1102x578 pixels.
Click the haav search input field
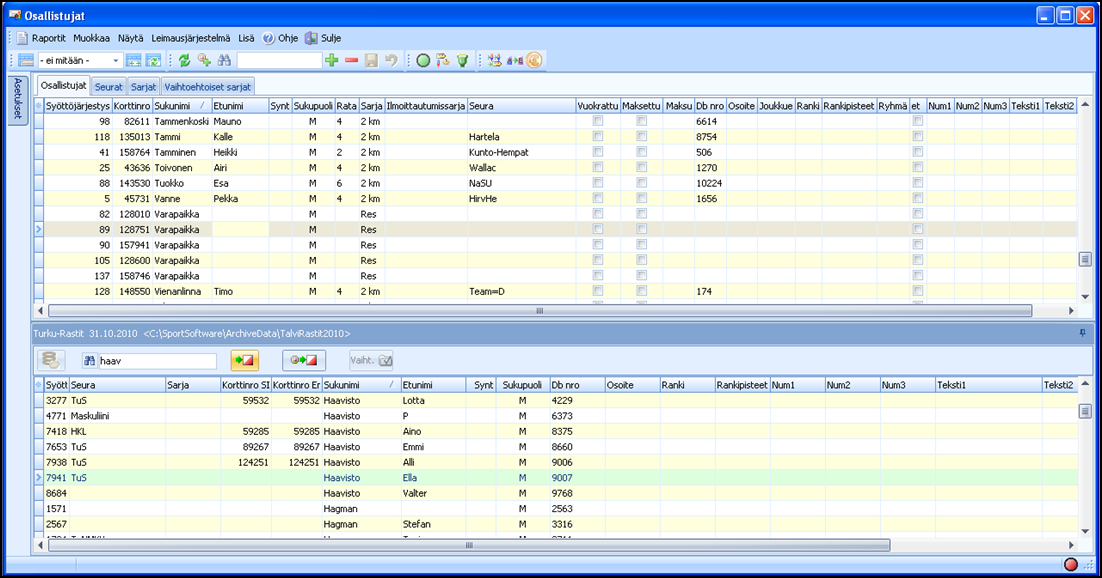[157, 361]
